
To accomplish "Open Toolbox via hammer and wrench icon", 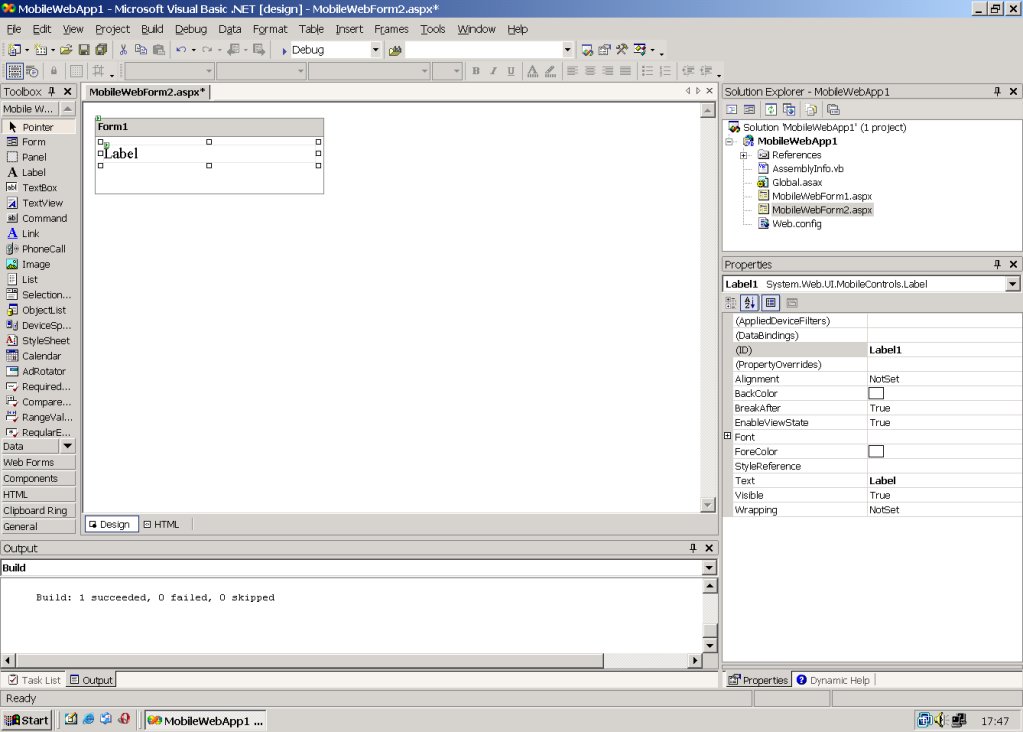I will click(x=622, y=50).
